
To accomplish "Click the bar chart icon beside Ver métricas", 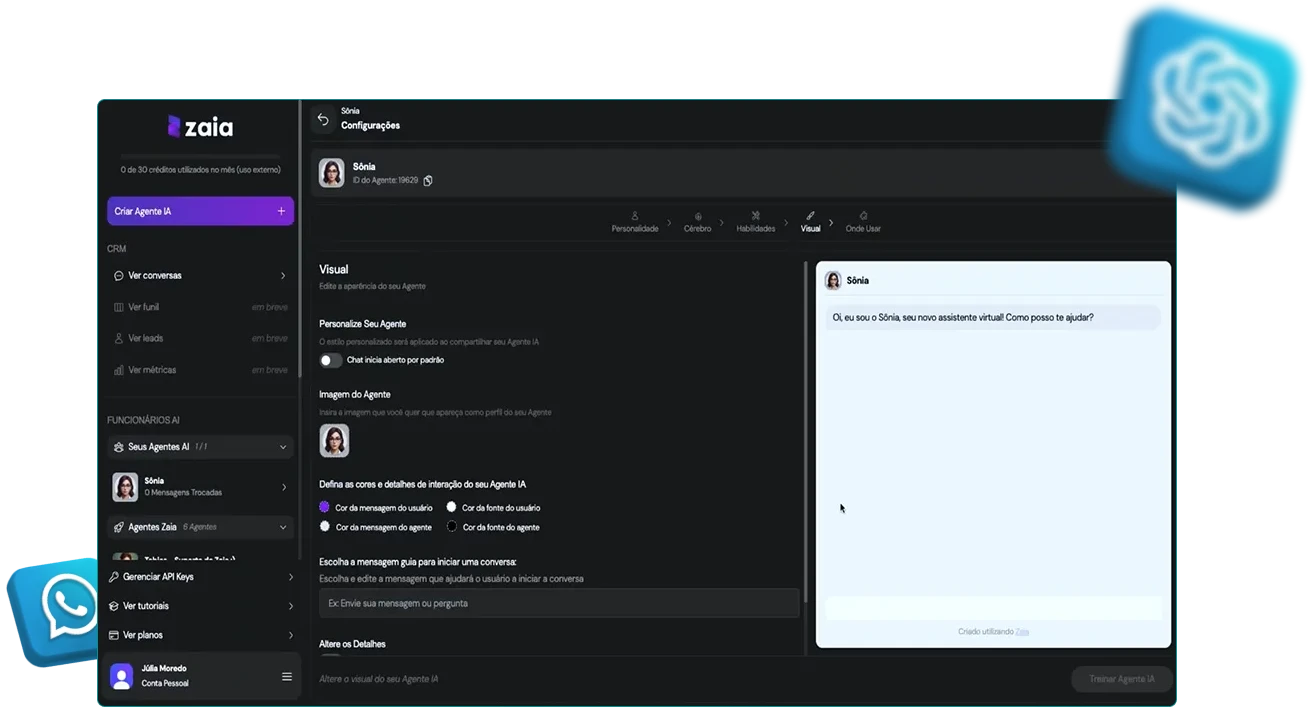I will coord(118,370).
